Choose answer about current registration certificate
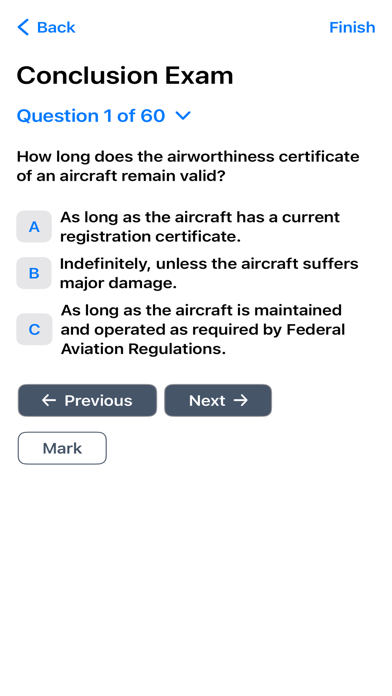Viewport: 392px width, 696px height. [x=200, y=227]
